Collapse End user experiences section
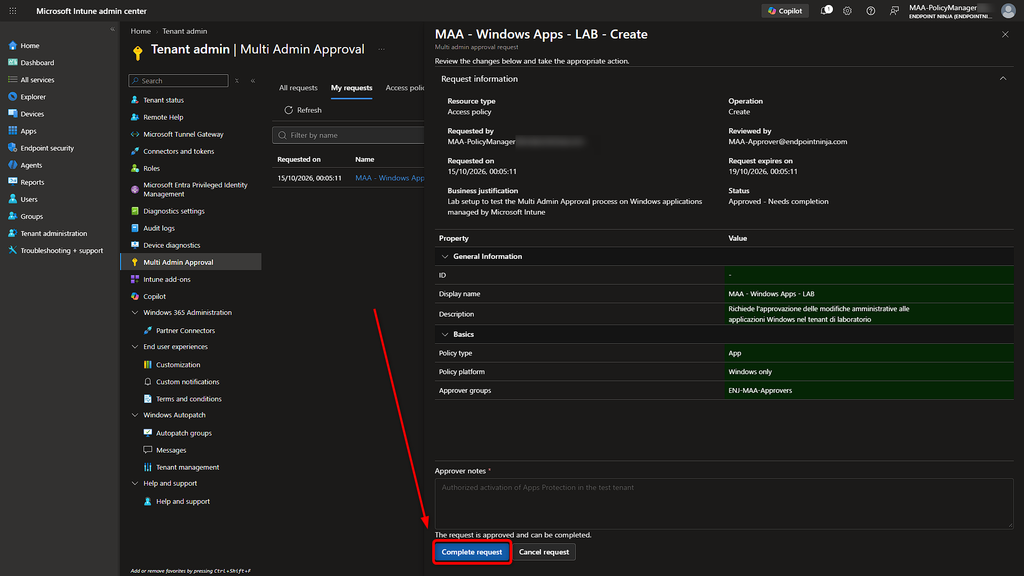This screenshot has width=1024, height=576. point(135,347)
